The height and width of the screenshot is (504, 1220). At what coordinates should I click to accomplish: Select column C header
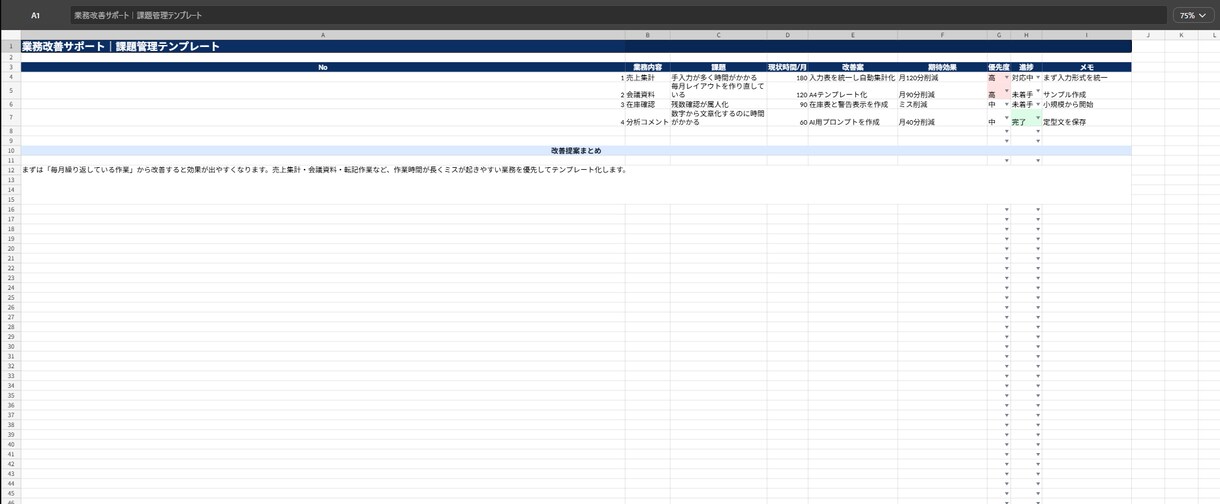point(718,35)
